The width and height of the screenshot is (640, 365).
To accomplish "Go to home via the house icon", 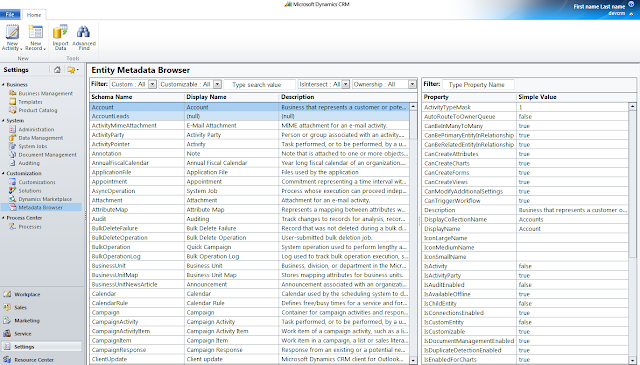I will pos(57,70).
